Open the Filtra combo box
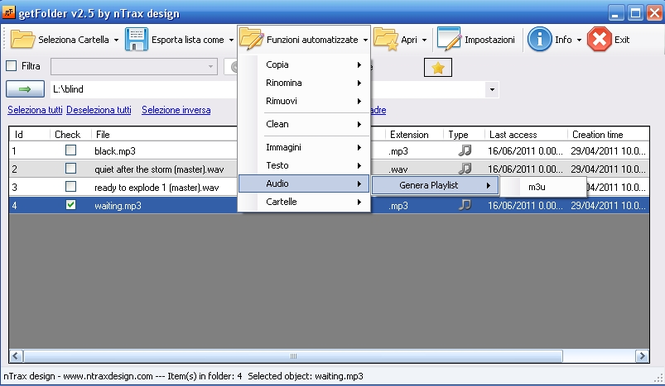665x386 pixels. 134,67
